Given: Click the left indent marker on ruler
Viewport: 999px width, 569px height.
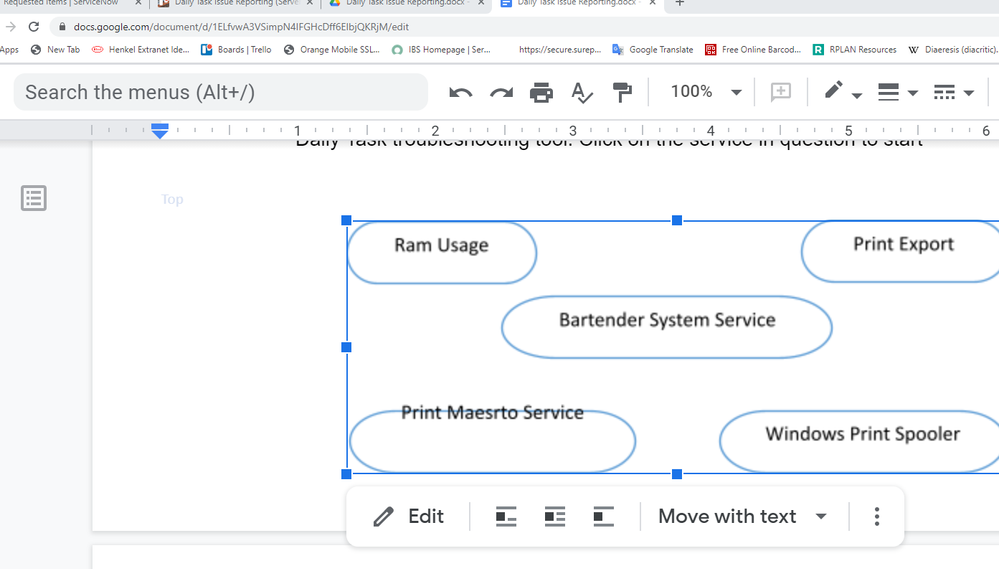Looking at the screenshot, I should pos(160,131).
